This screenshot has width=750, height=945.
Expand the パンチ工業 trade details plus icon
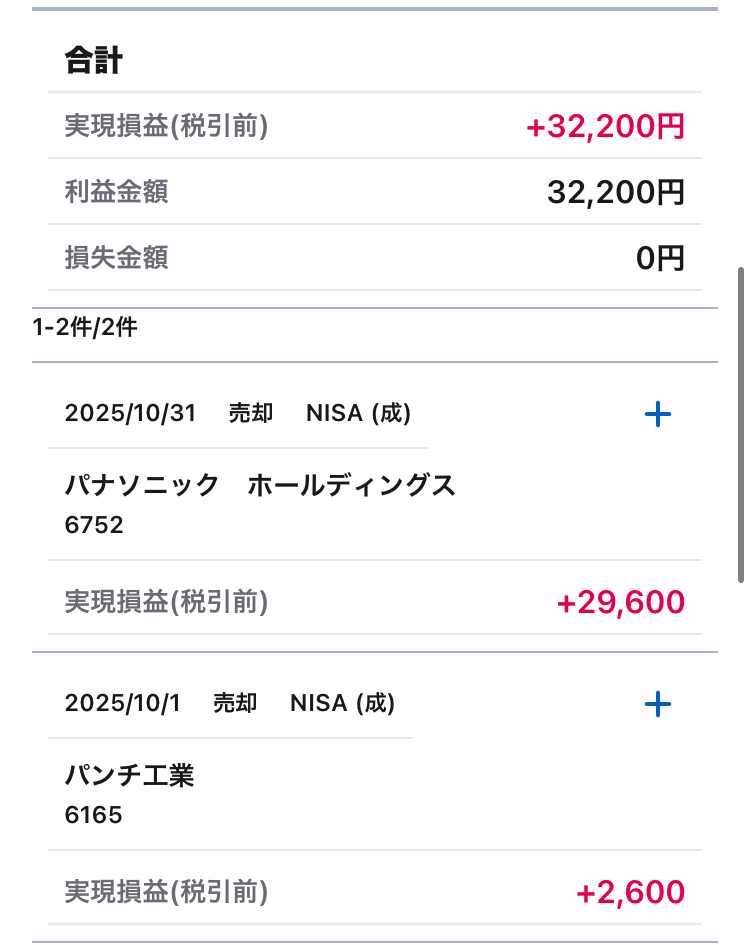pos(657,705)
